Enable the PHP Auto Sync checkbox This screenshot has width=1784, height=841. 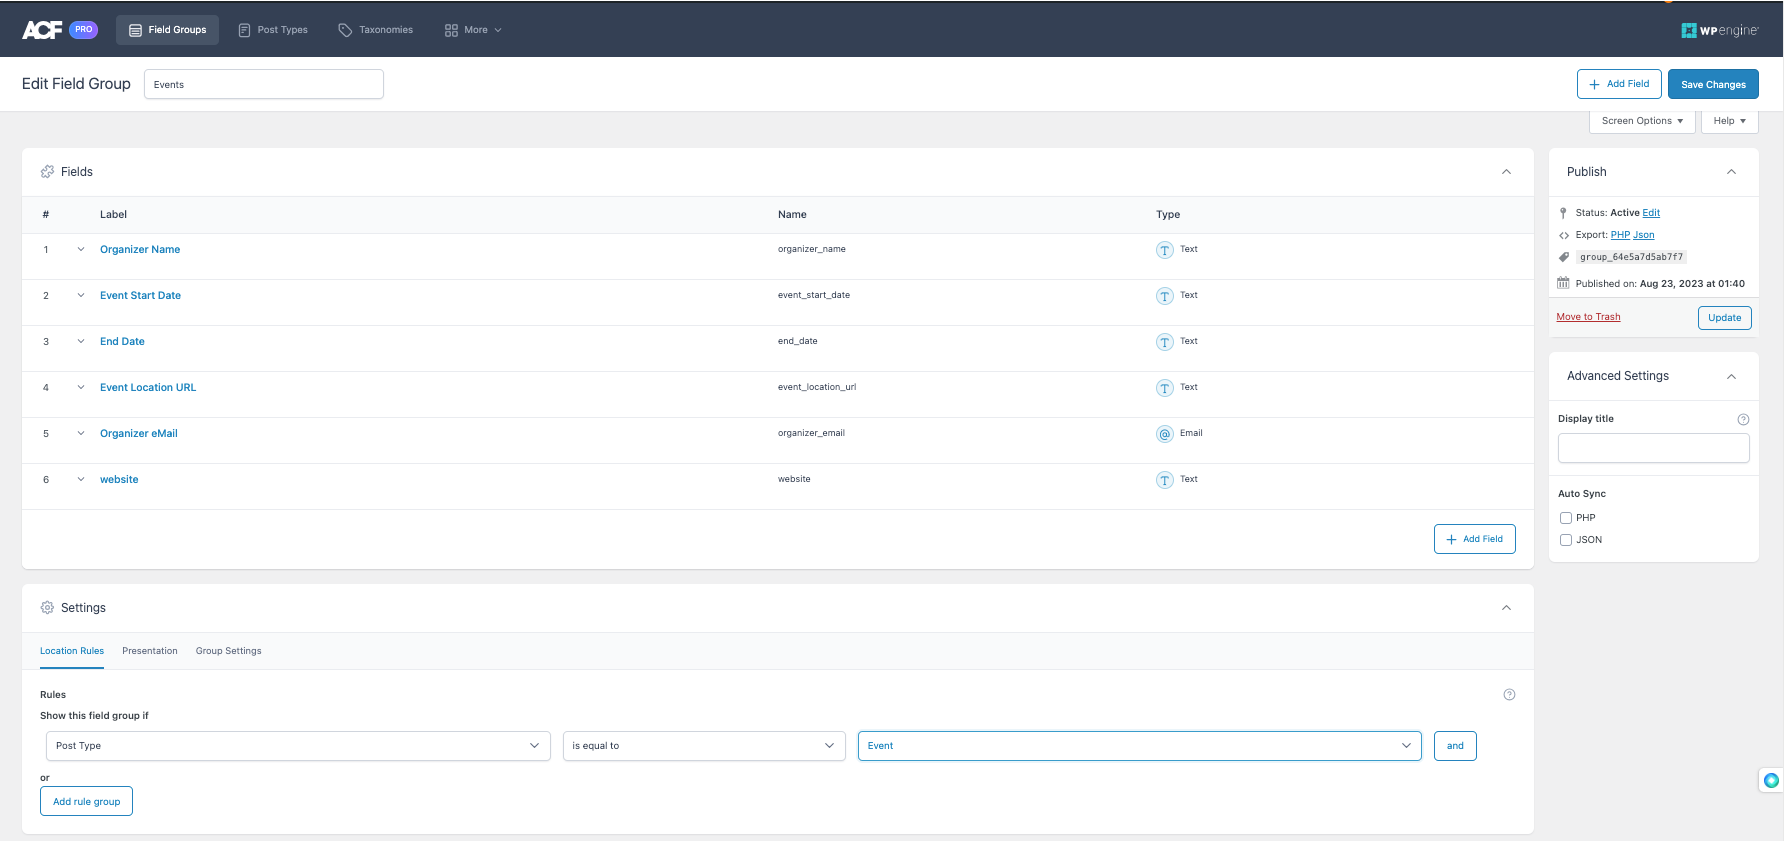tap(1566, 518)
